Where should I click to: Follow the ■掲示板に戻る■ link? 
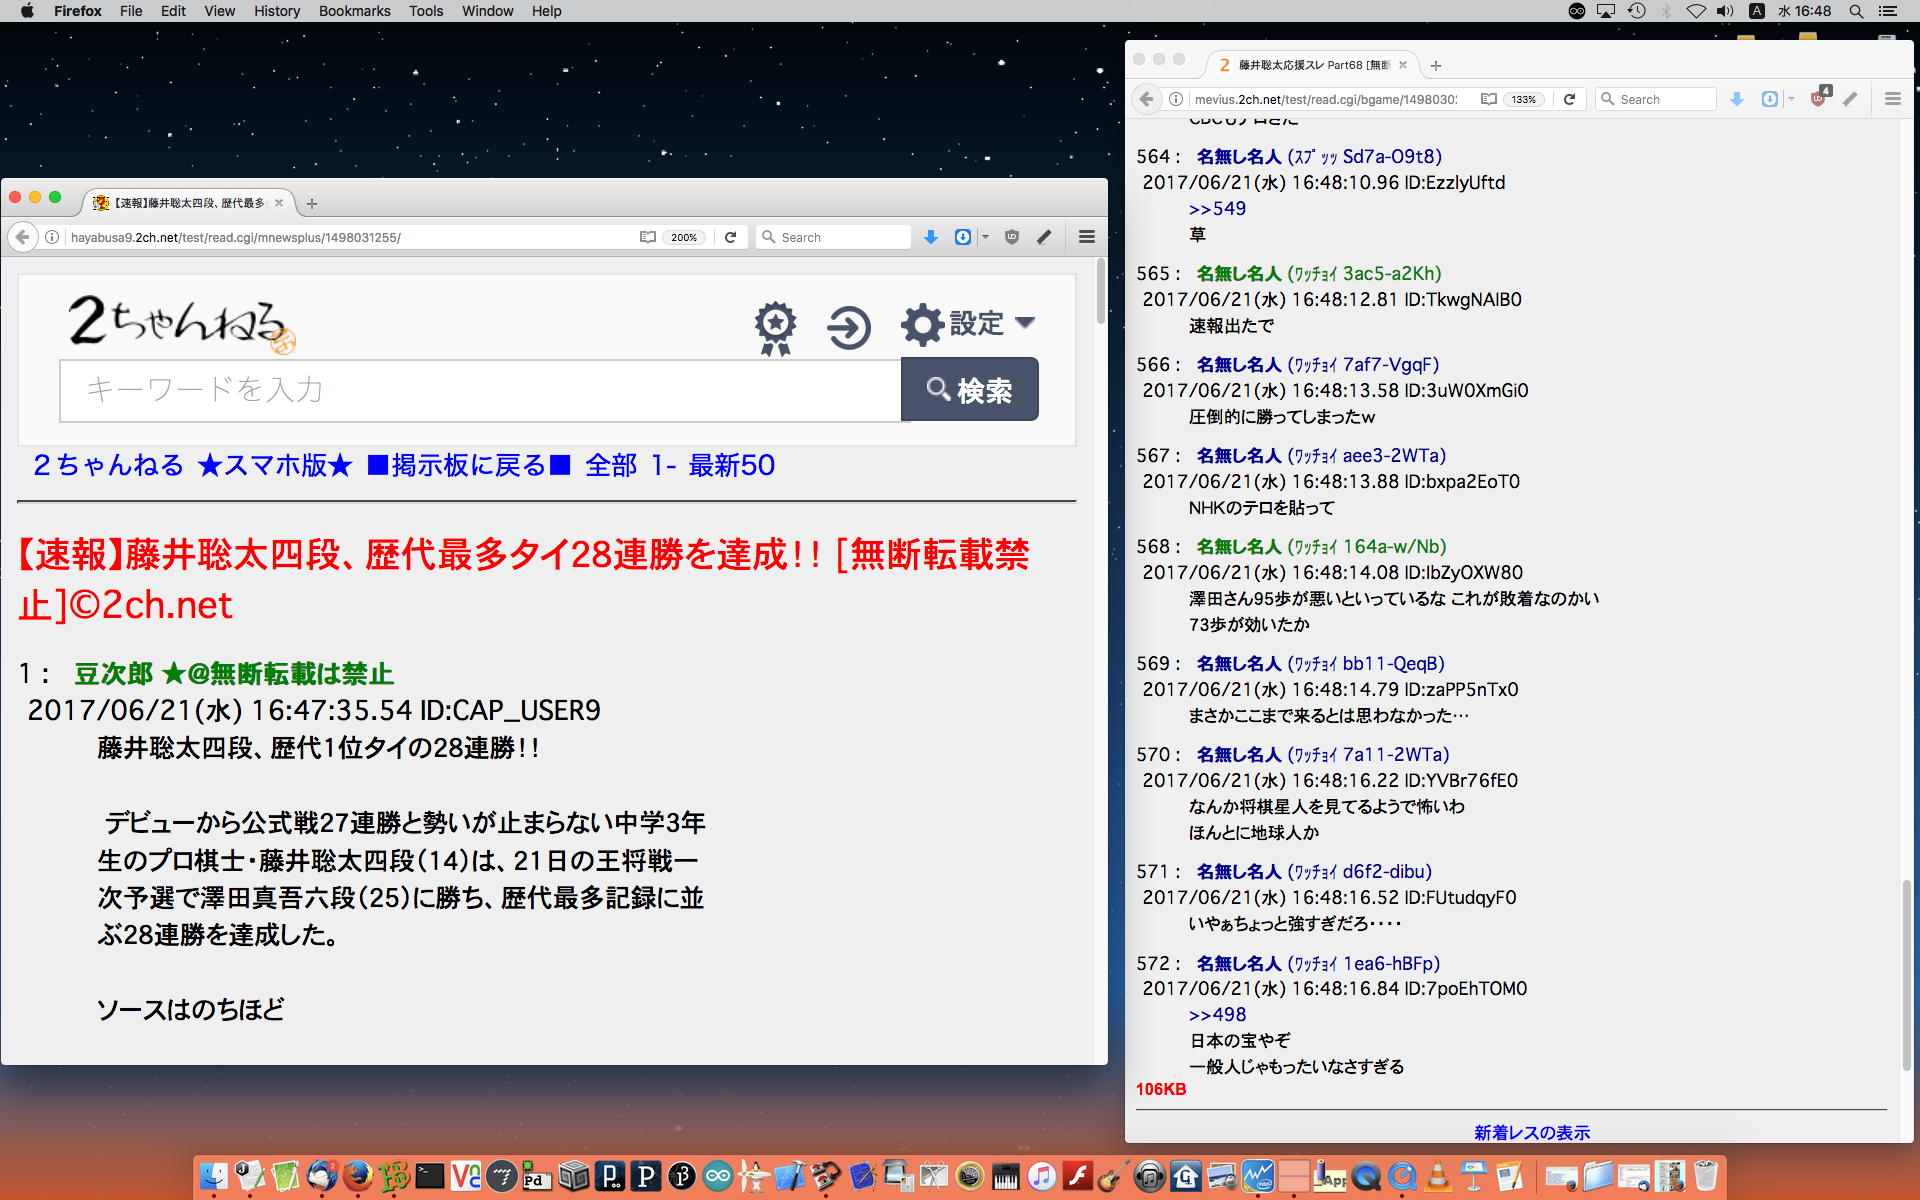coord(468,465)
